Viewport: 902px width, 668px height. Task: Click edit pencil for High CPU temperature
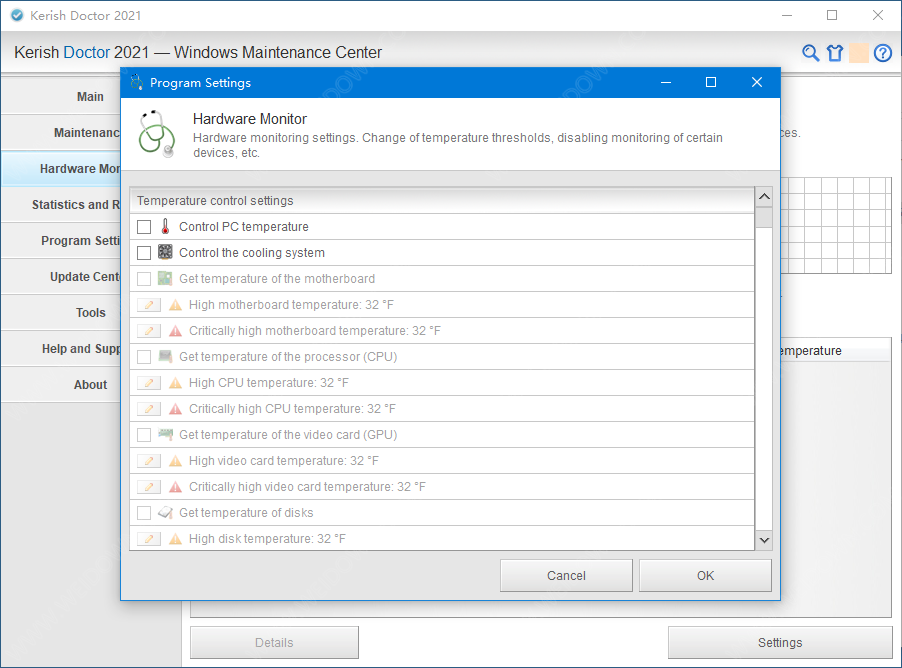pos(149,383)
